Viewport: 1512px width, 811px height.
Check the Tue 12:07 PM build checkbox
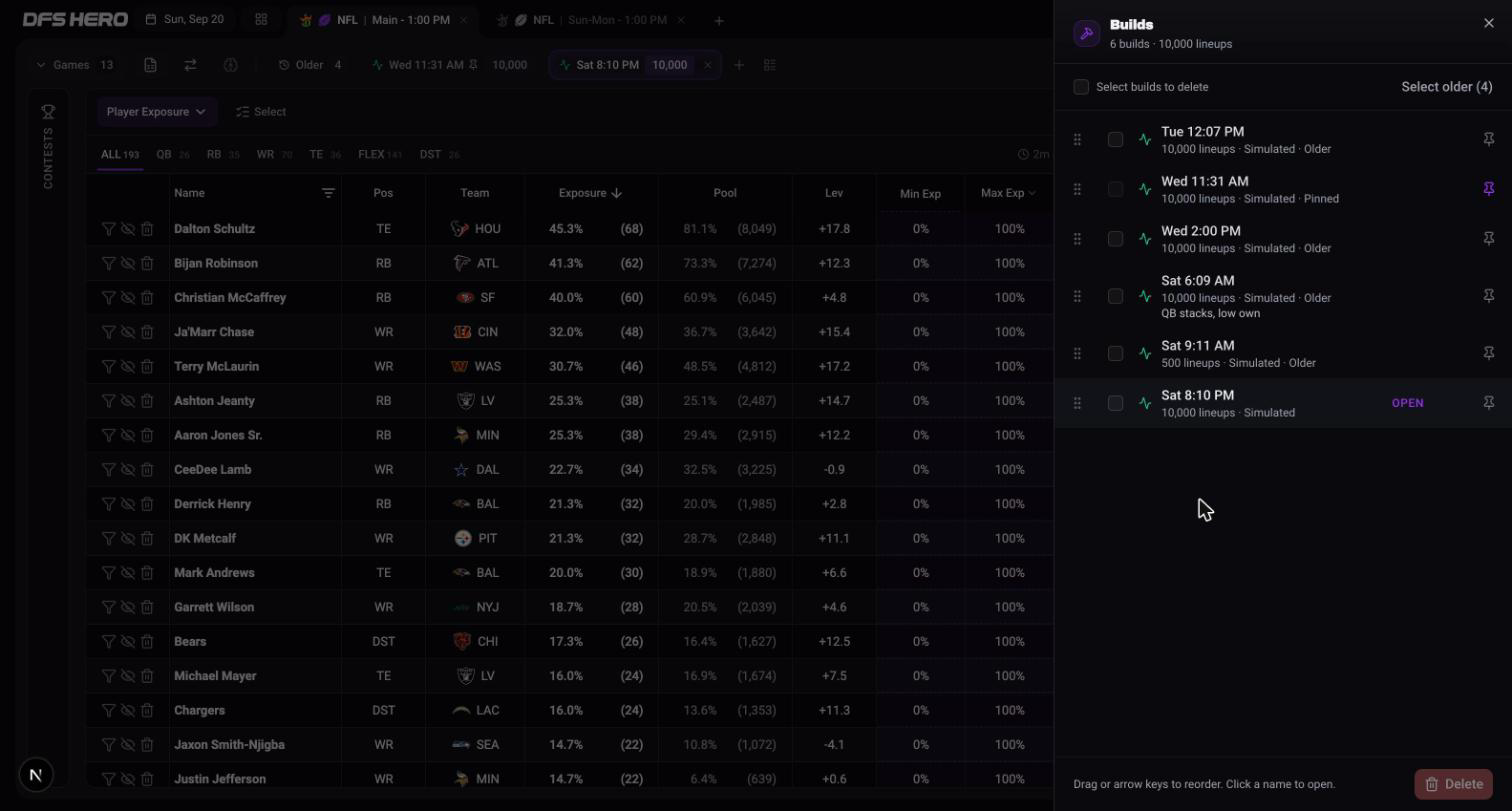tap(1115, 140)
